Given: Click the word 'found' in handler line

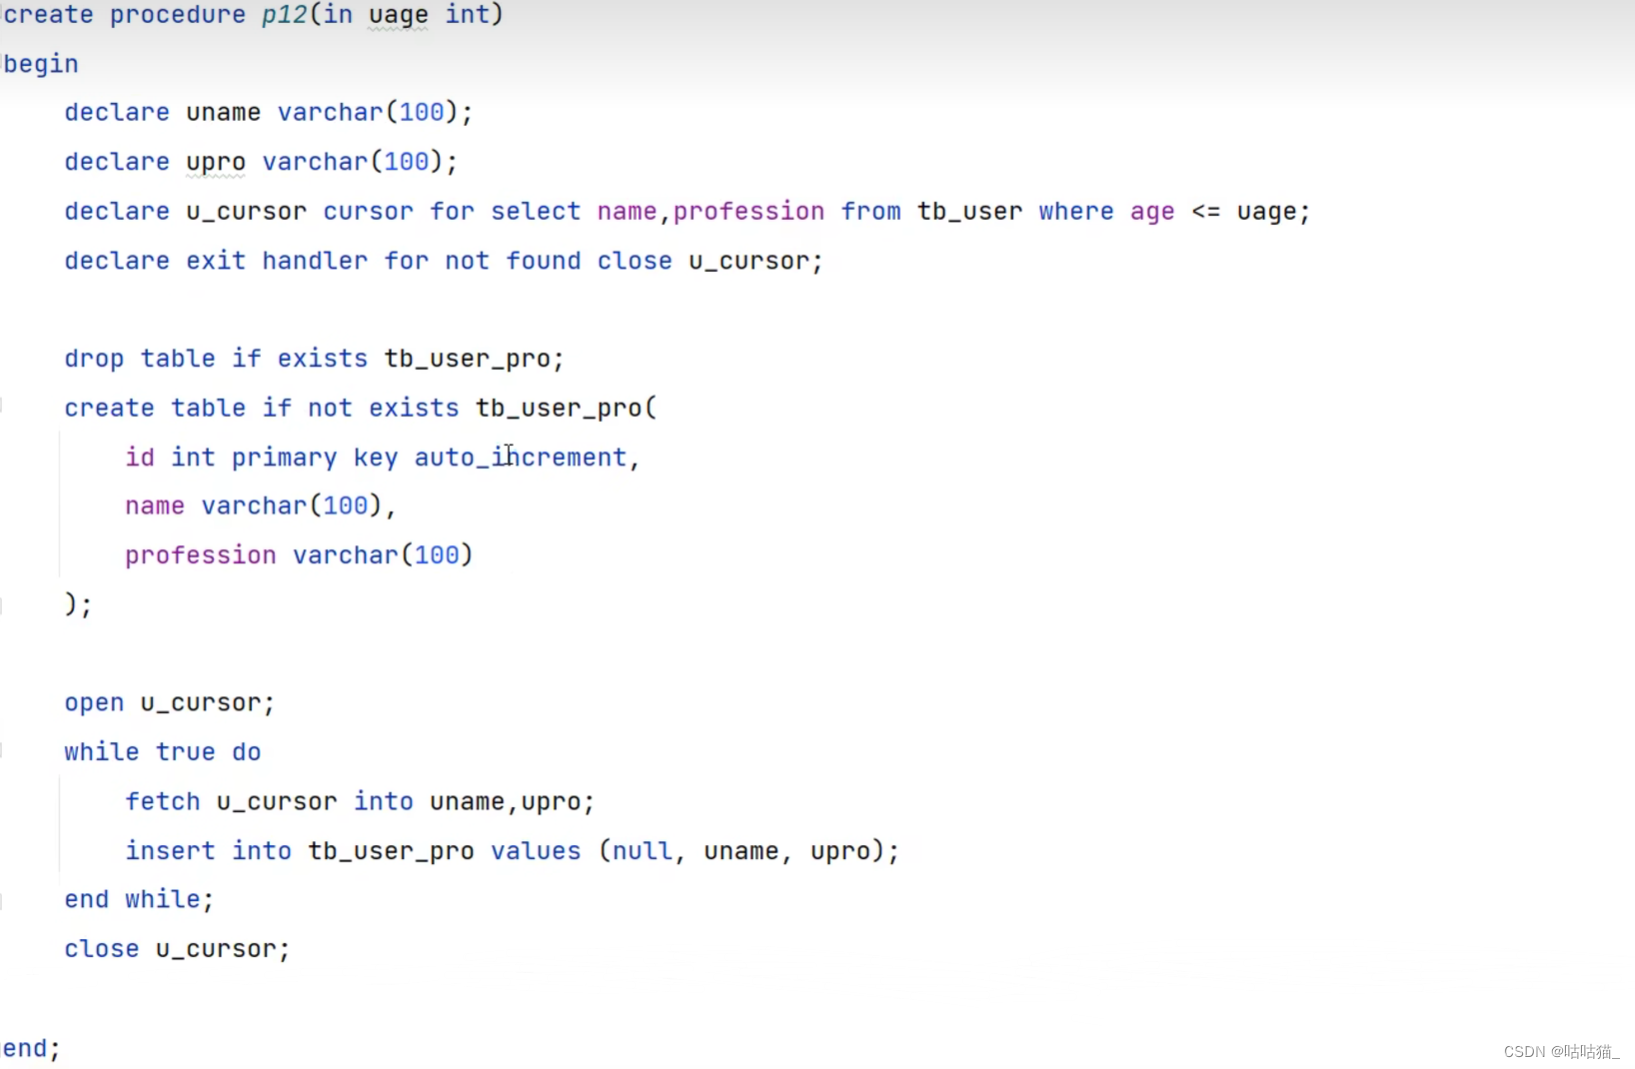Looking at the screenshot, I should [x=543, y=261].
